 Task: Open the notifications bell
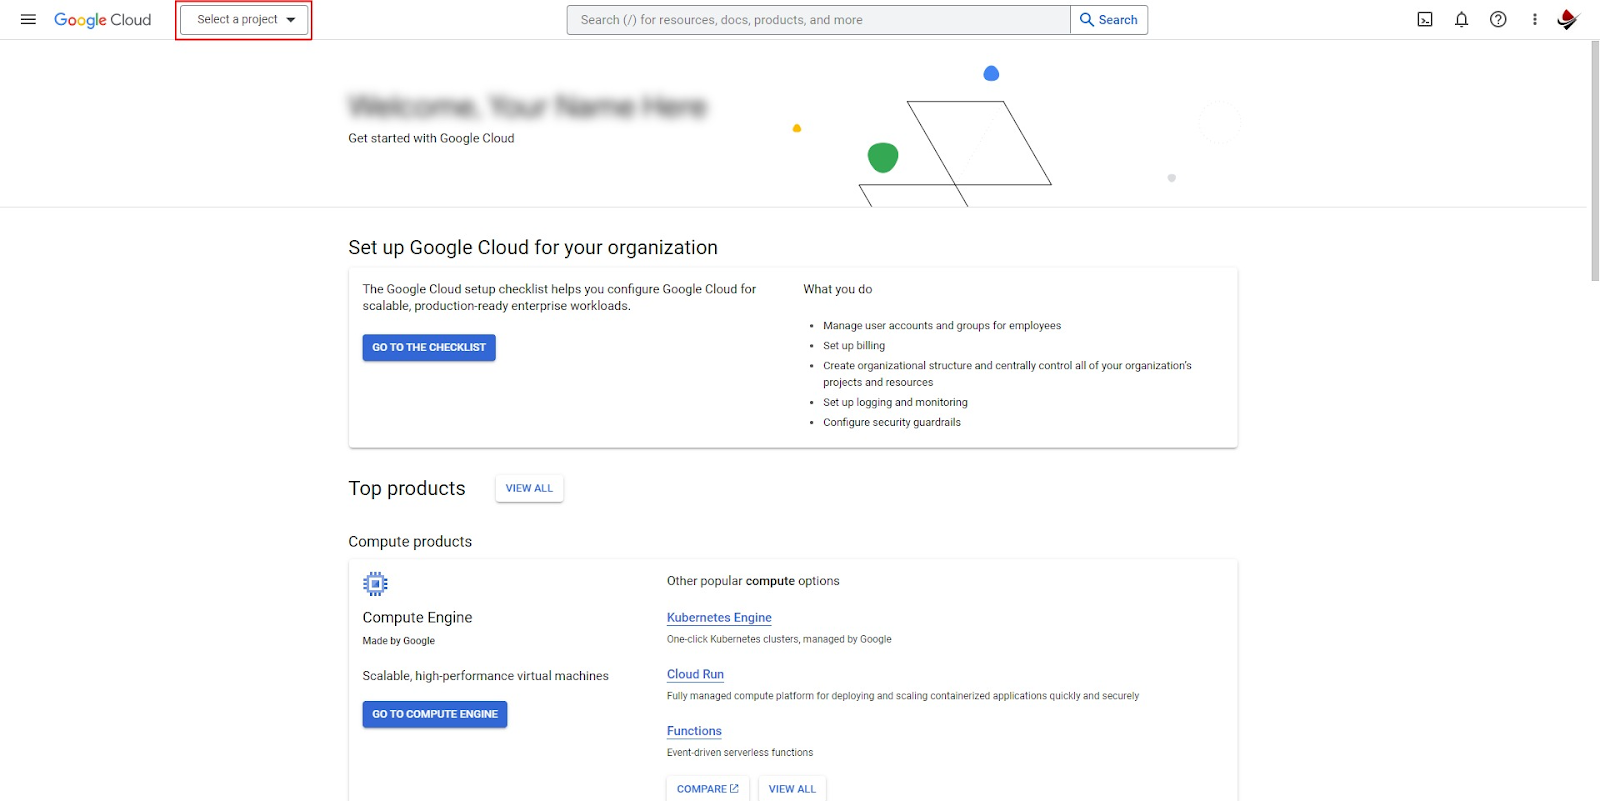(1461, 20)
